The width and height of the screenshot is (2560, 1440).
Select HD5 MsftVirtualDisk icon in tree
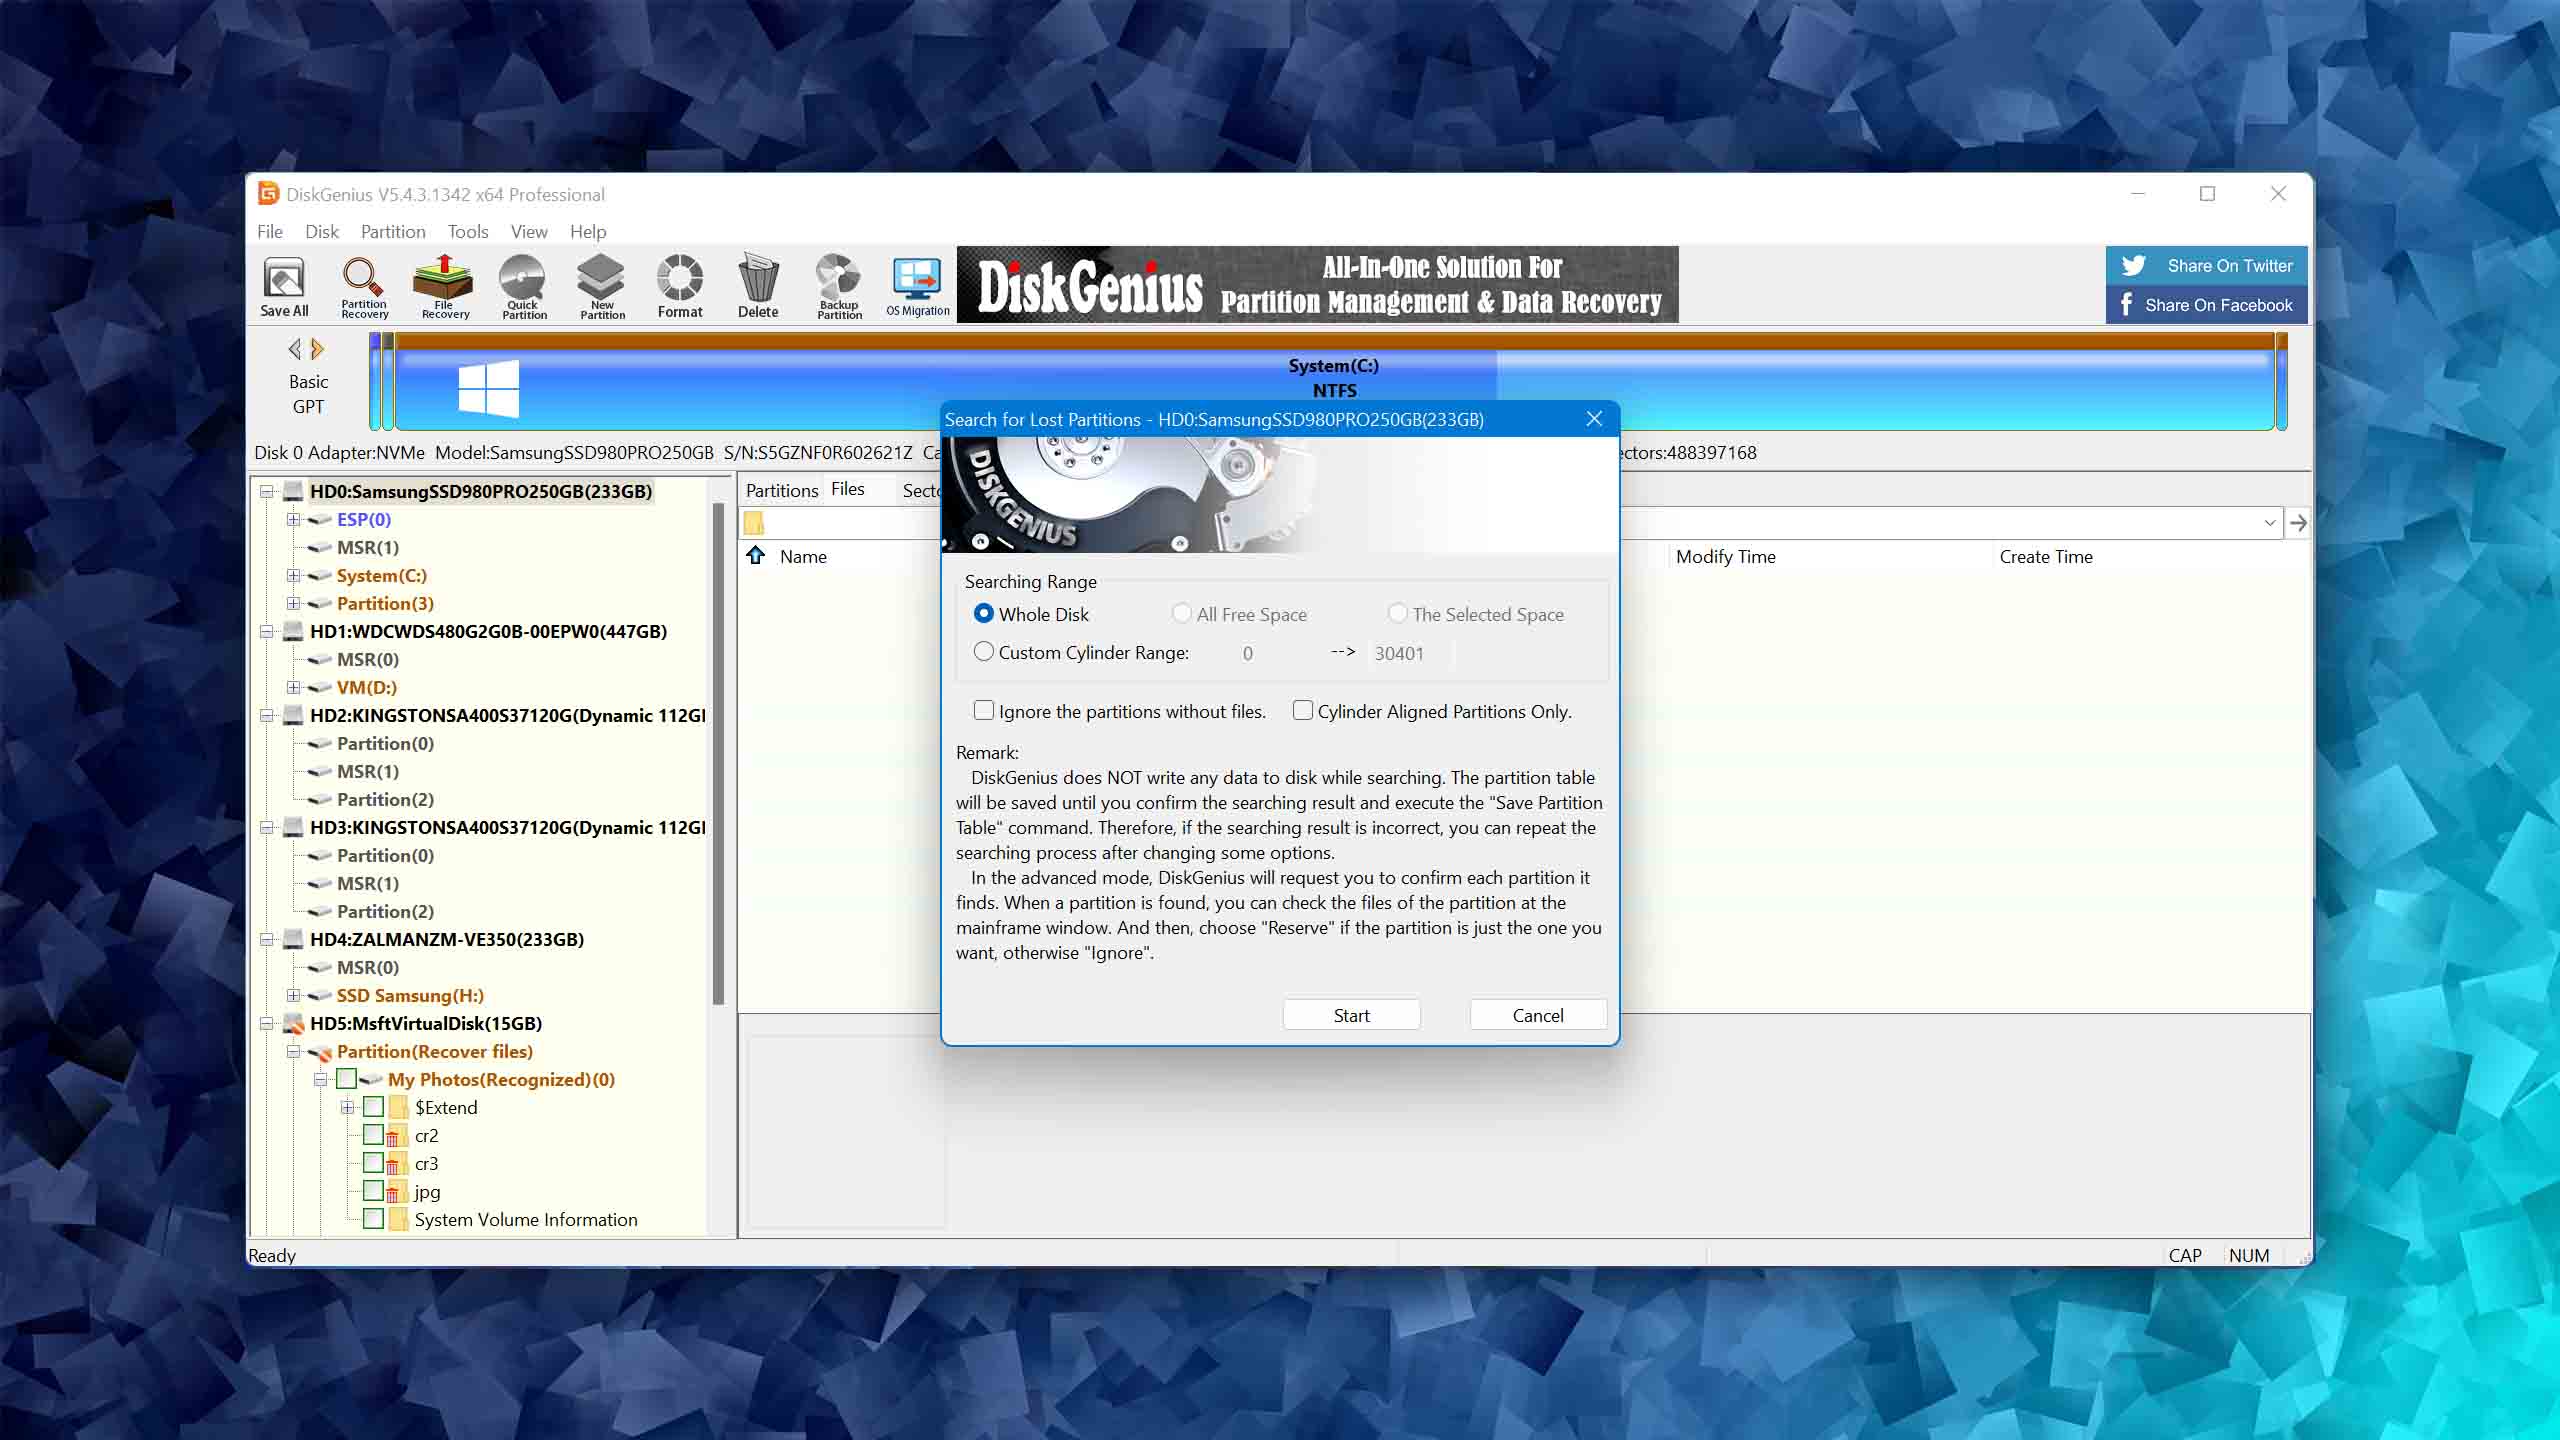pyautogui.click(x=293, y=1023)
